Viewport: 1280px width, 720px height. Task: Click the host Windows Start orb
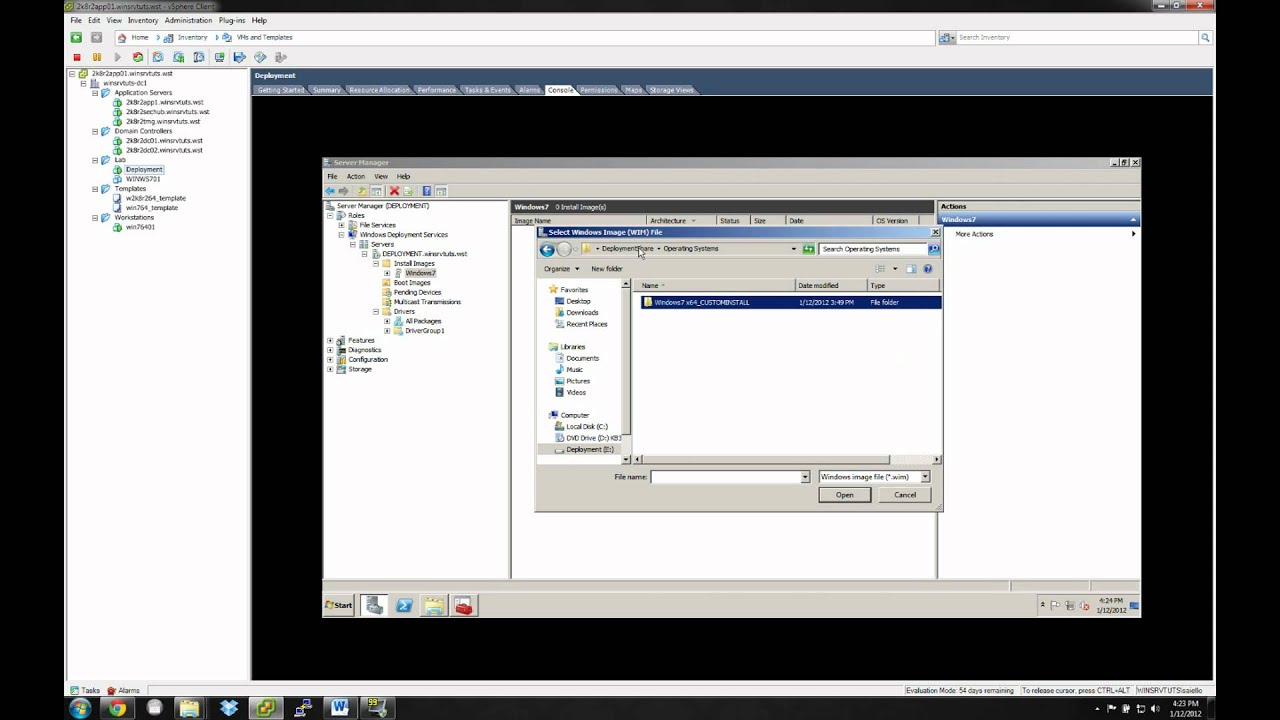80,708
